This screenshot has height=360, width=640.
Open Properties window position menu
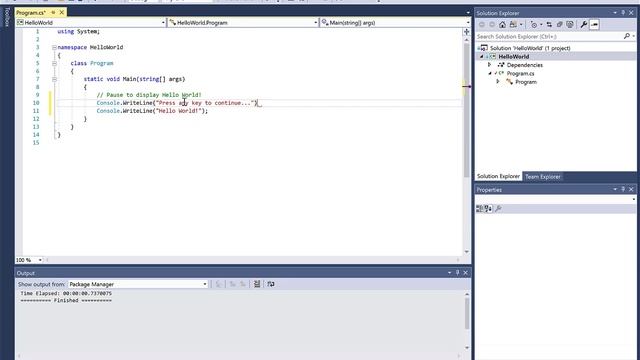tap(615, 189)
